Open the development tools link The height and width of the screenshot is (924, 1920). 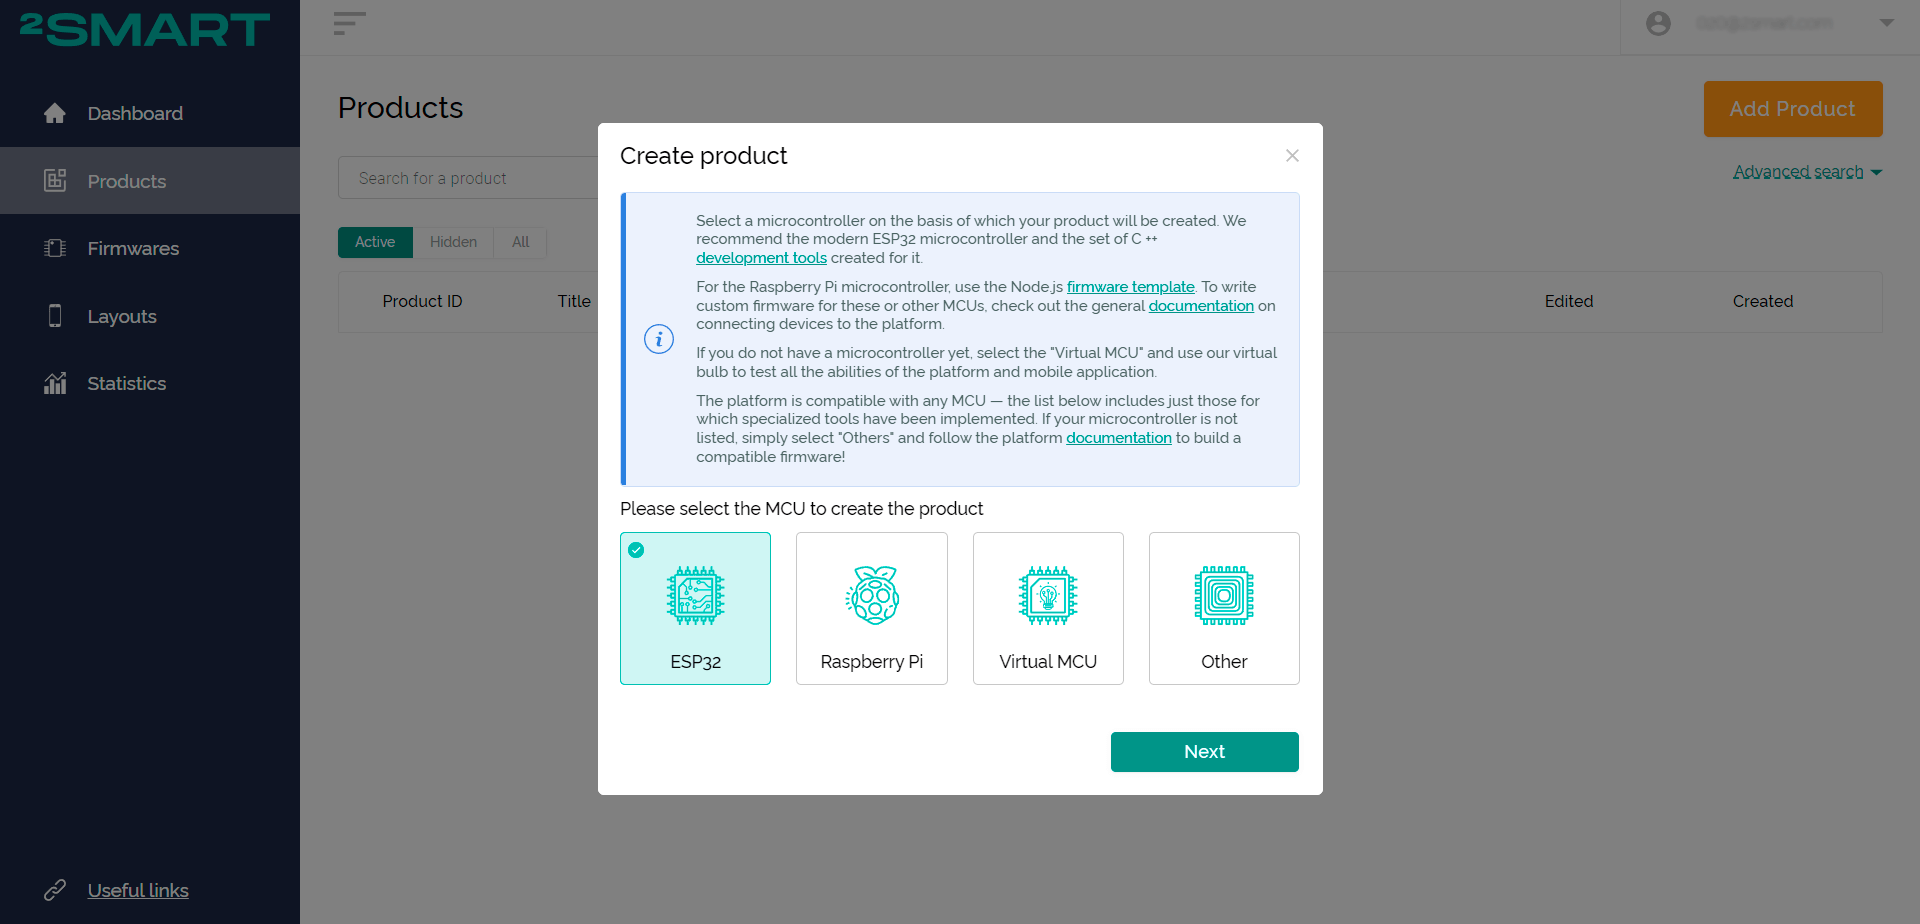pyautogui.click(x=761, y=258)
